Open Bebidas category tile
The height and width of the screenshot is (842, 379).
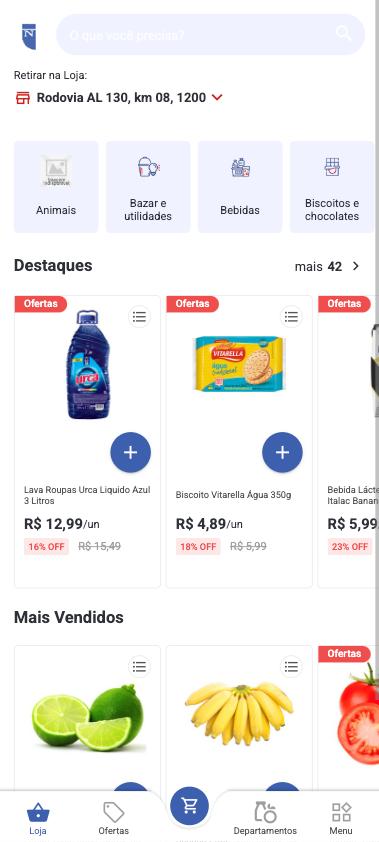(x=240, y=187)
